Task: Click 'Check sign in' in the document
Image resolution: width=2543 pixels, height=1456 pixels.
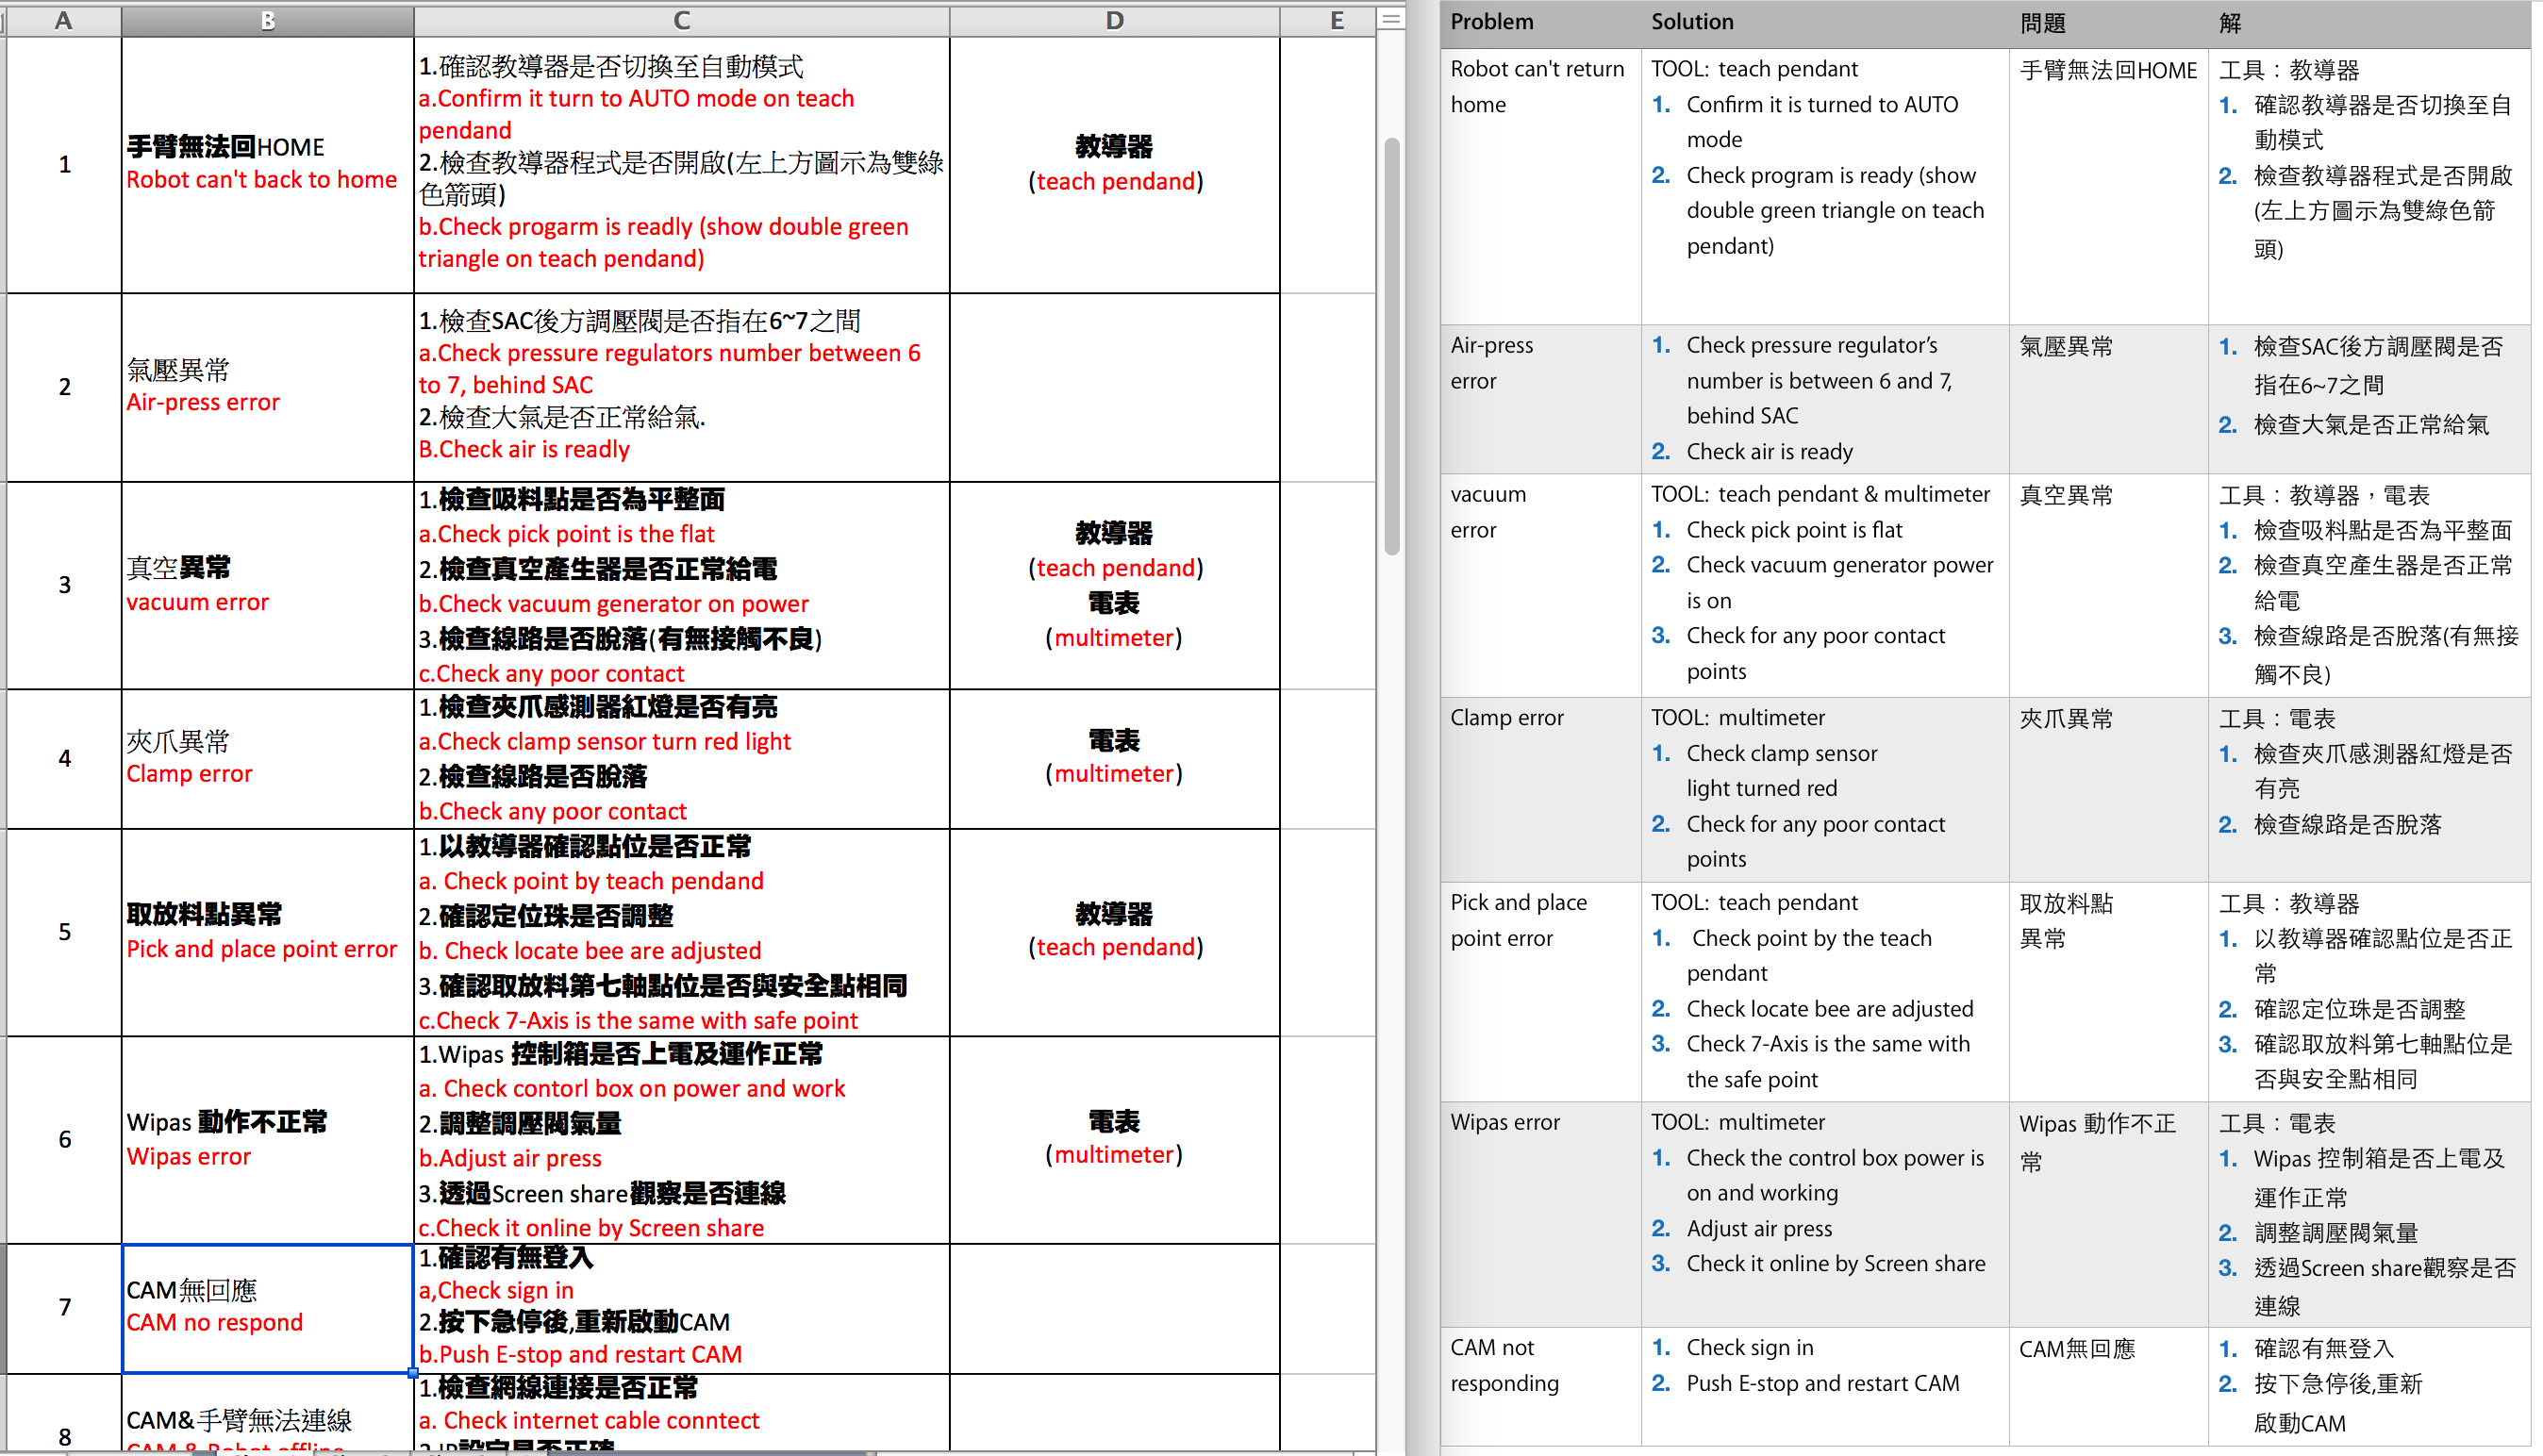Action: (1749, 1348)
